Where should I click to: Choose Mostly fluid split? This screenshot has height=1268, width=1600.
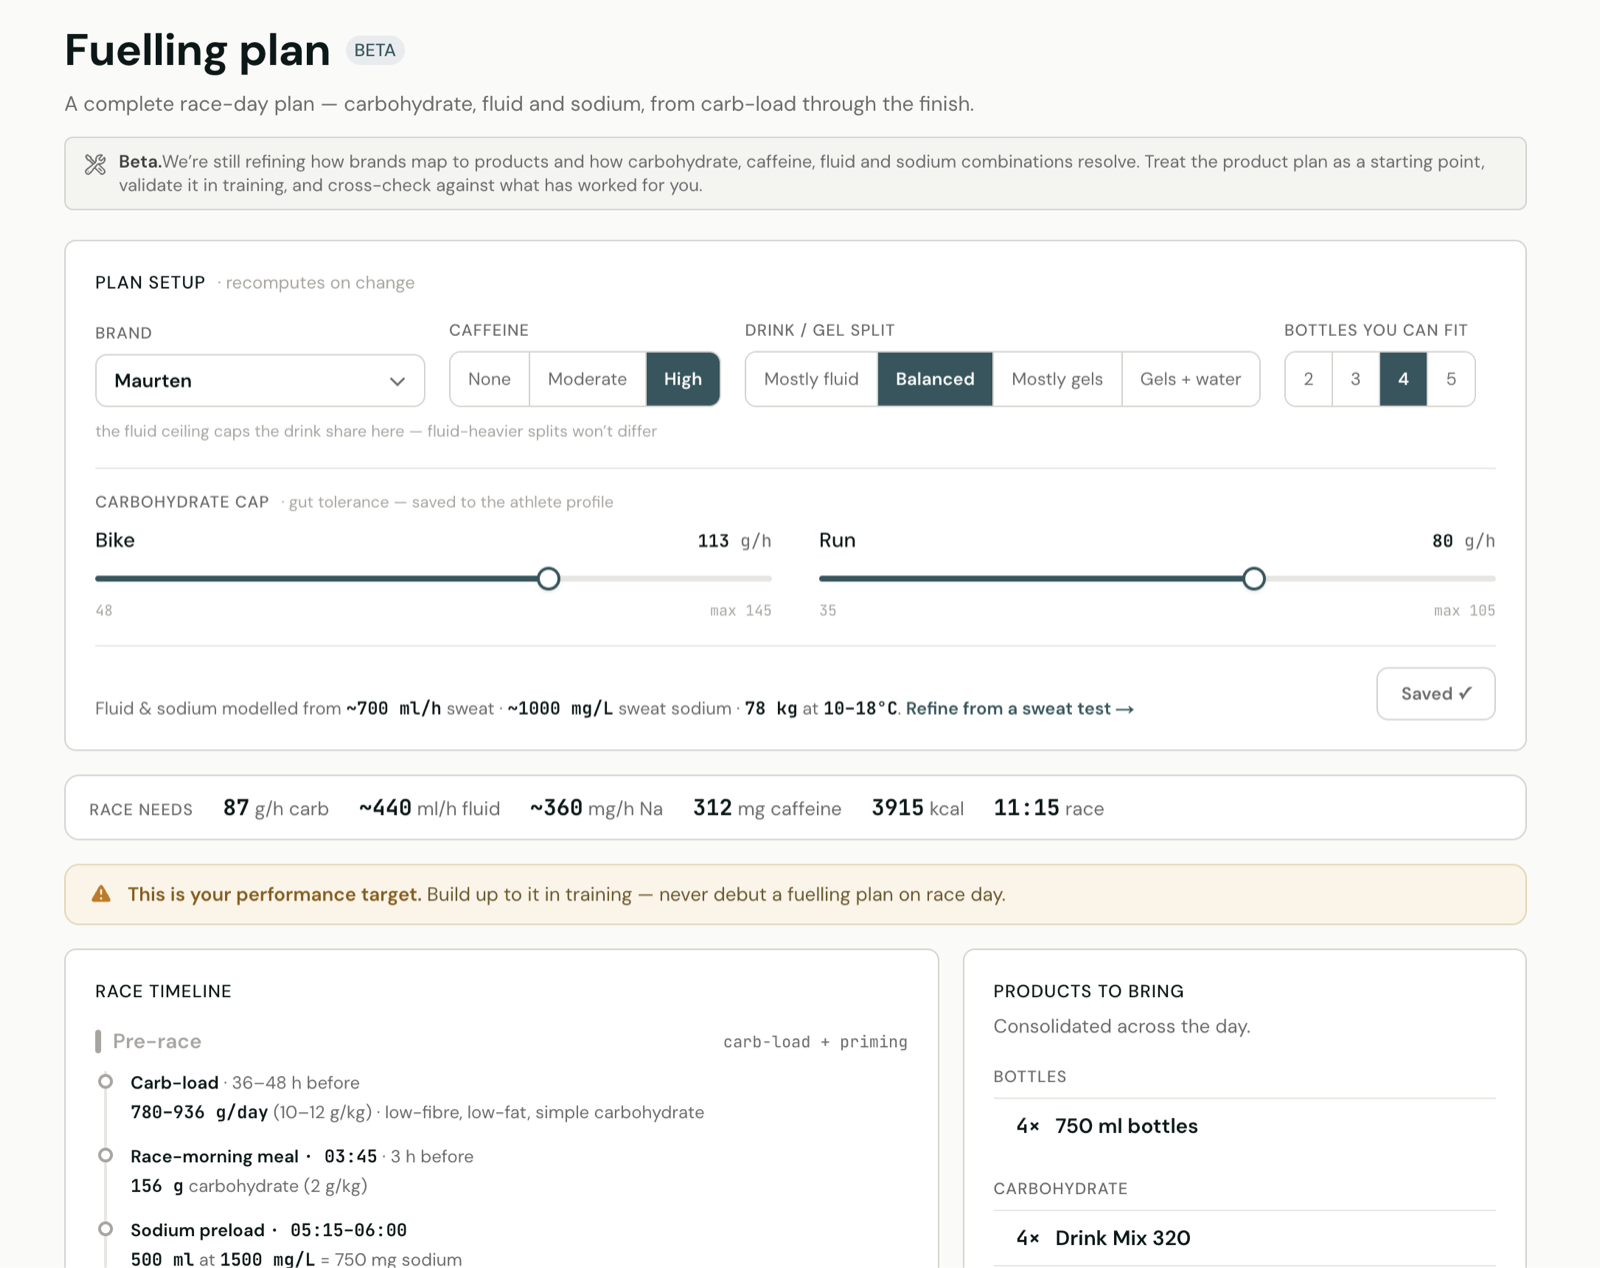coord(811,379)
